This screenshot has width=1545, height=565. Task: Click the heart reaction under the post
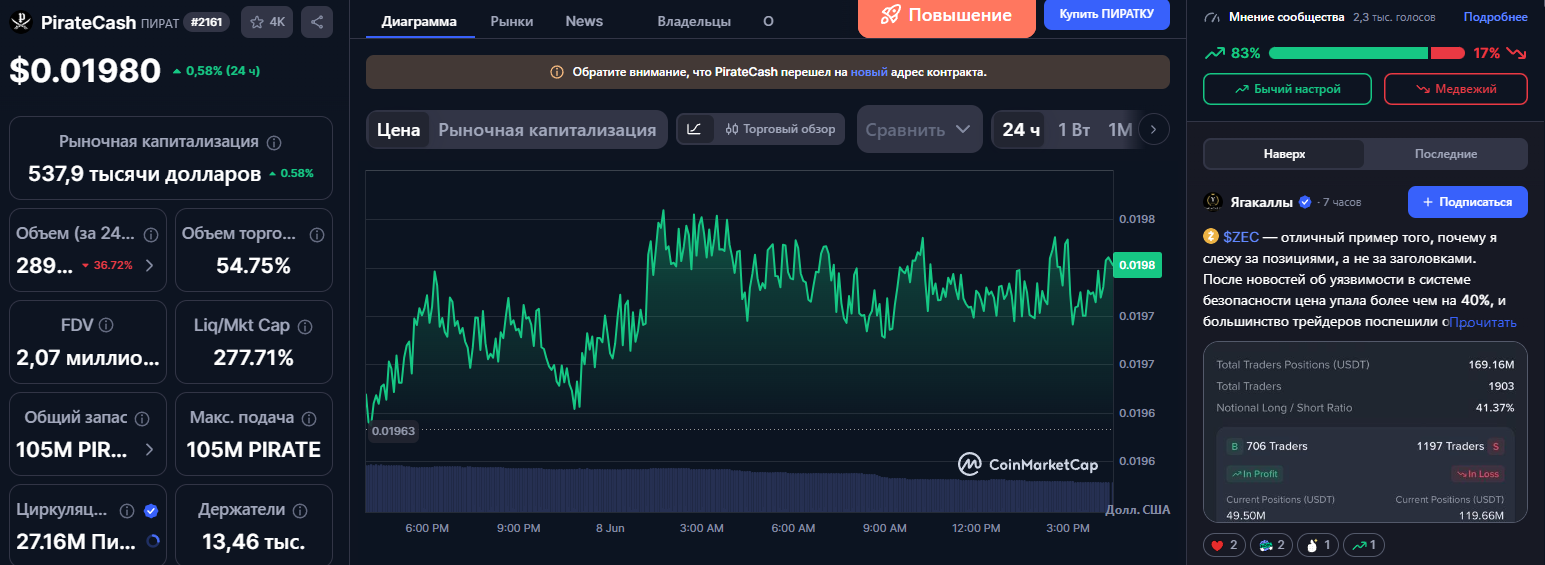[x=1223, y=545]
